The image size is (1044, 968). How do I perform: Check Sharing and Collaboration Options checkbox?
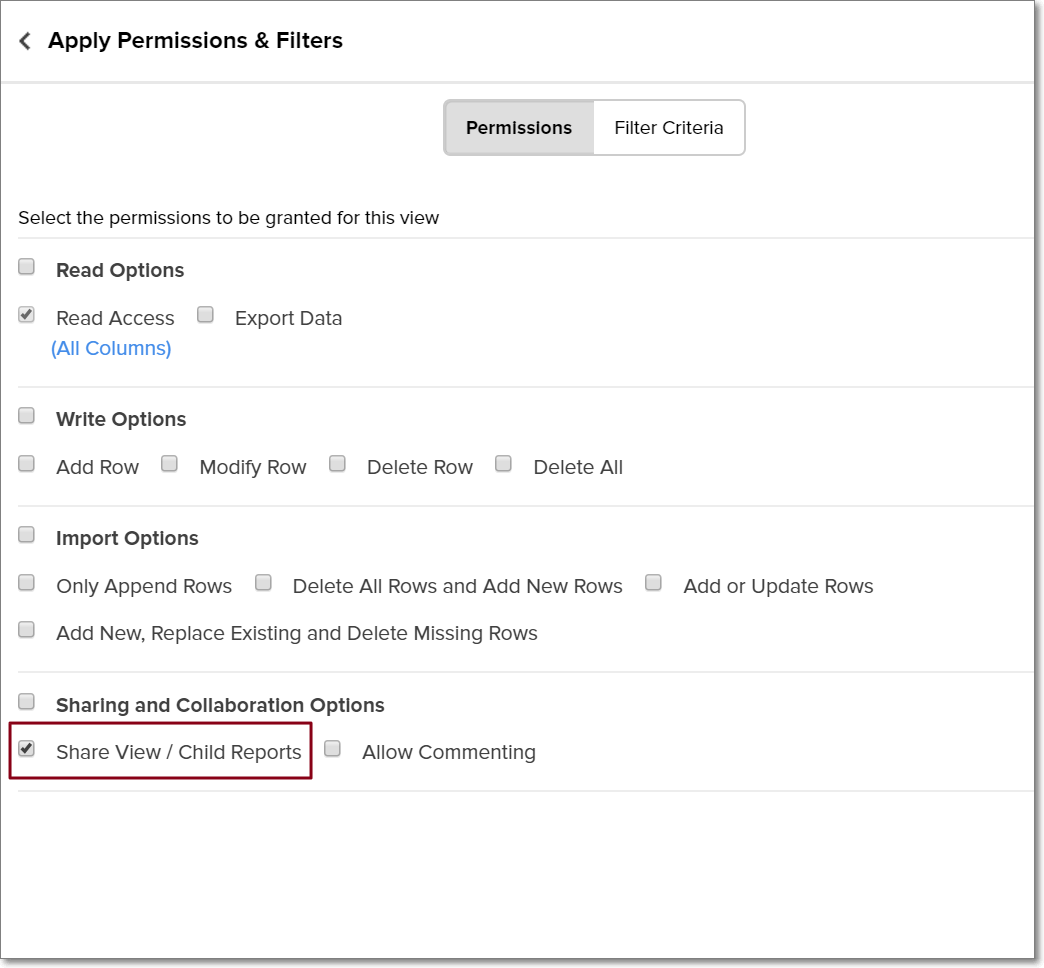27,701
